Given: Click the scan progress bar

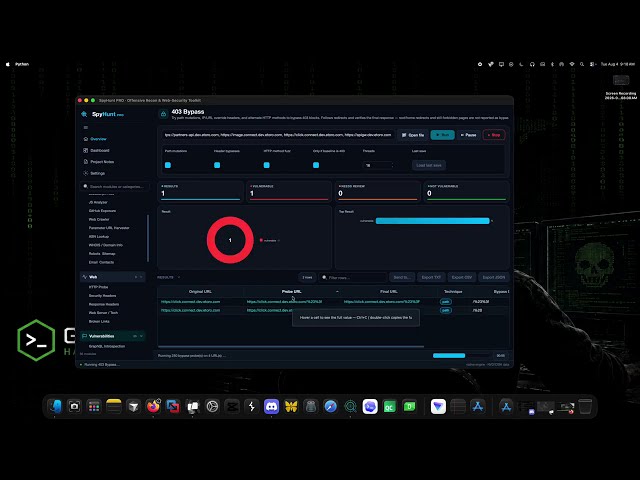Looking at the screenshot, I should 462,356.
